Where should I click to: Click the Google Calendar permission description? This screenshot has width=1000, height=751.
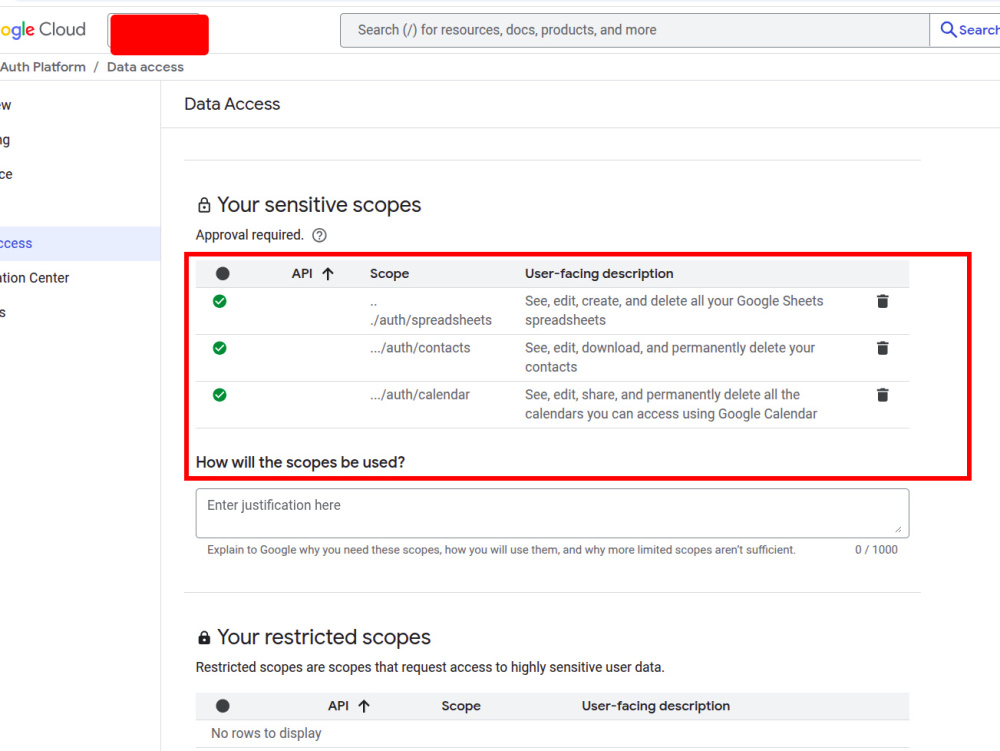pos(671,404)
